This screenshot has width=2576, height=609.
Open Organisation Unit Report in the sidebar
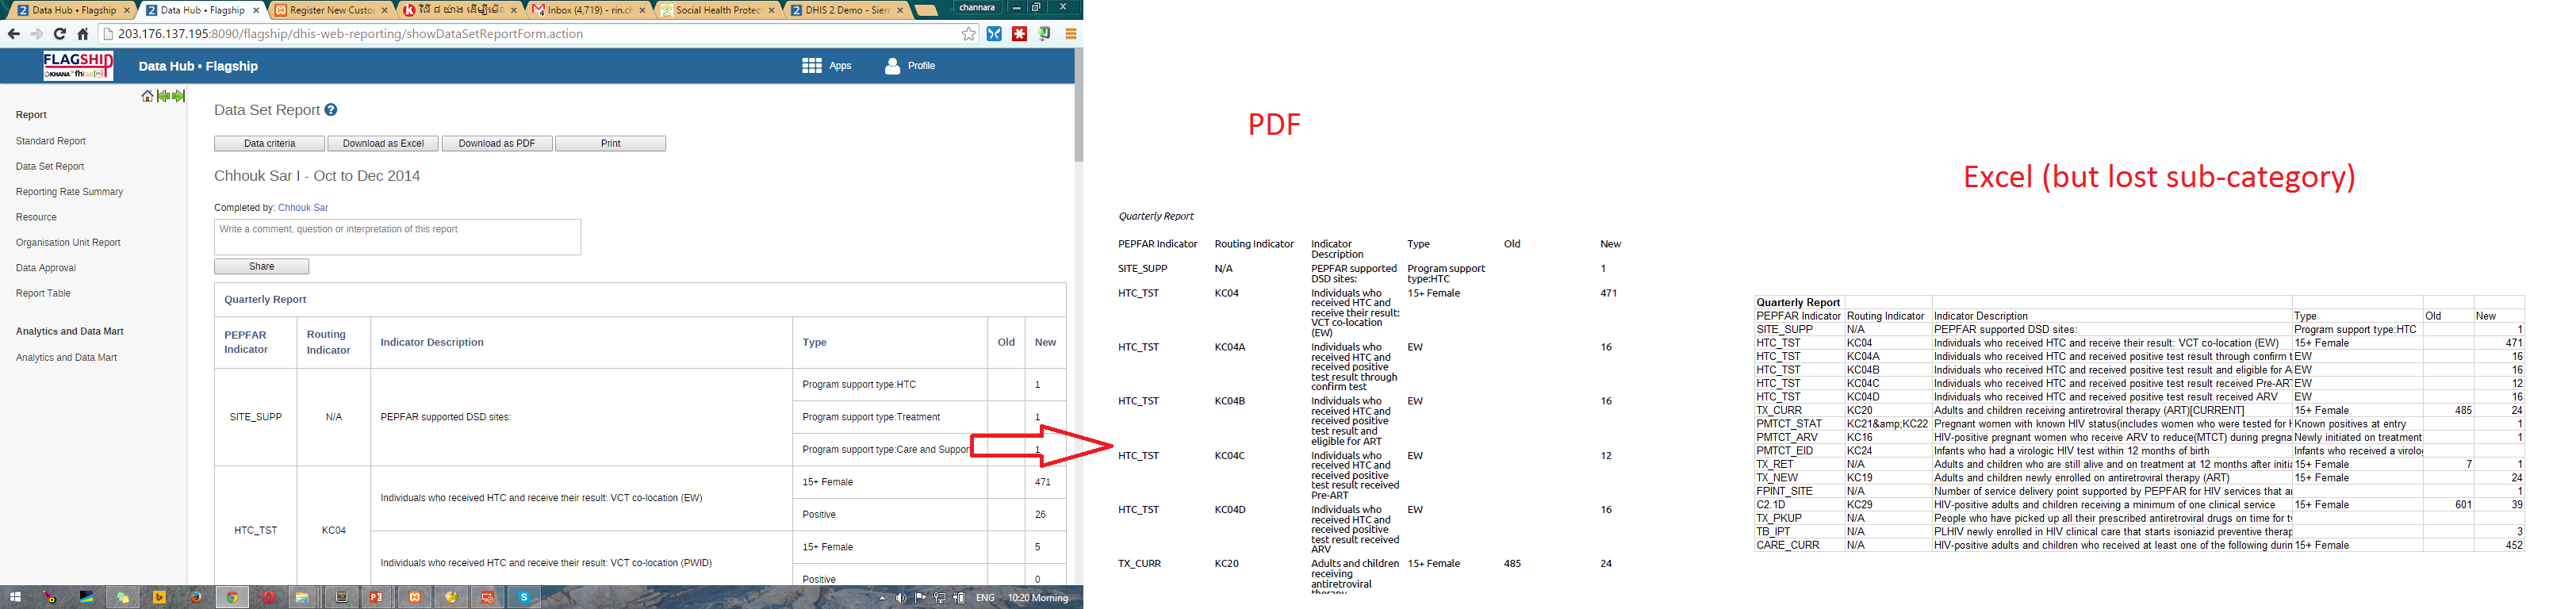[68, 243]
